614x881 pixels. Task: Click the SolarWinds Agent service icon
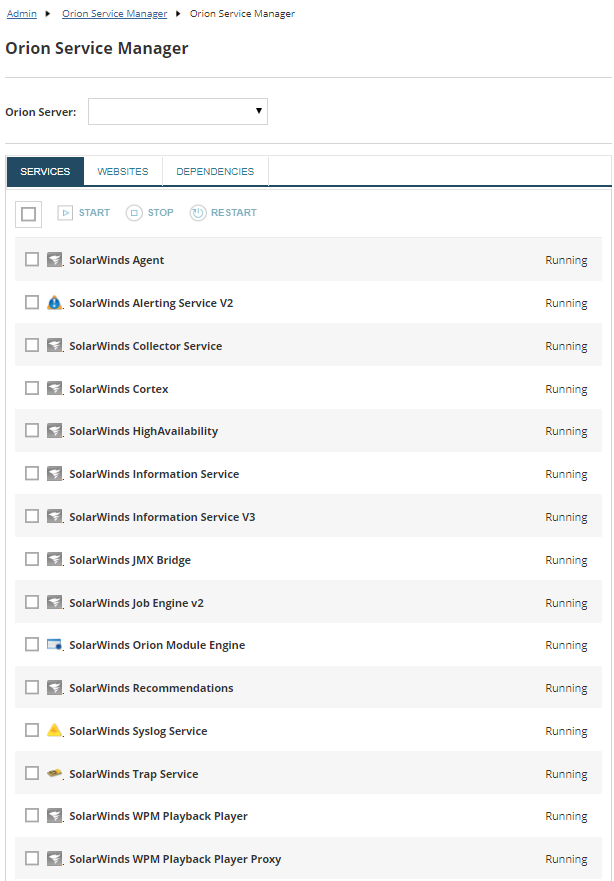pos(55,259)
